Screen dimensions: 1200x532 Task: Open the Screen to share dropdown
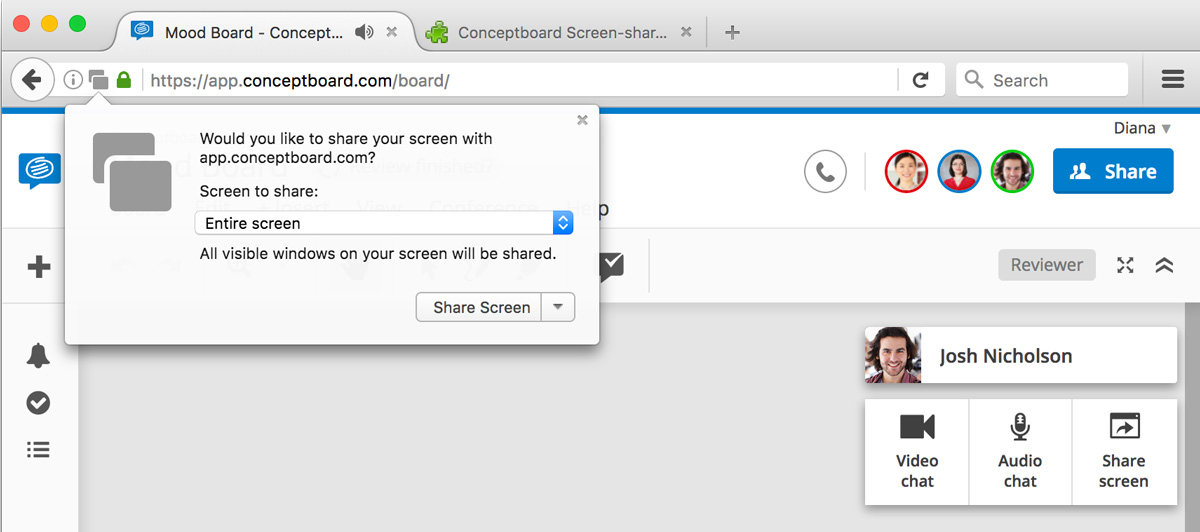point(384,223)
